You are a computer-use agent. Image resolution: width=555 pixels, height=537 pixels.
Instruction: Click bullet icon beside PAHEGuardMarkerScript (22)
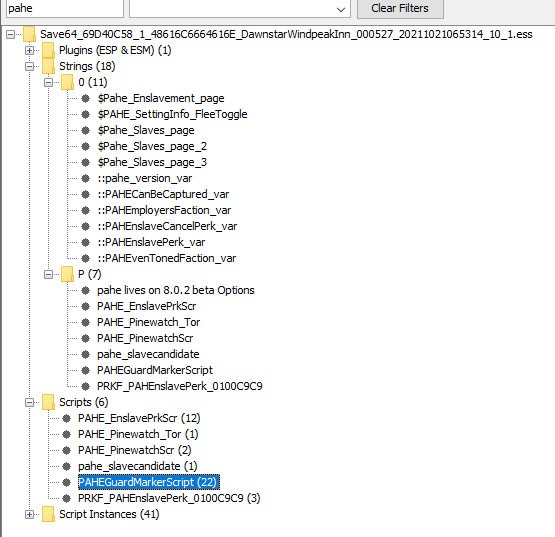click(66, 482)
